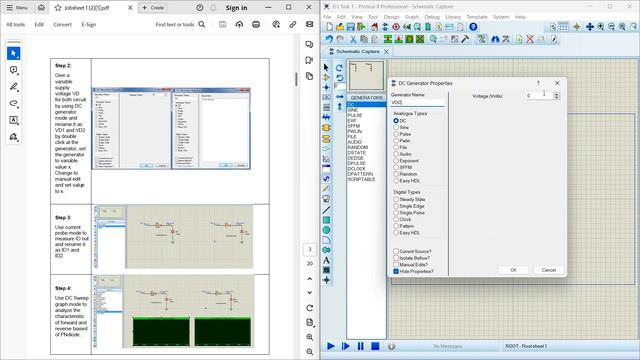Image resolution: width=640 pixels, height=360 pixels.
Task: Select the Steady State digital type radio
Action: [x=396, y=199]
